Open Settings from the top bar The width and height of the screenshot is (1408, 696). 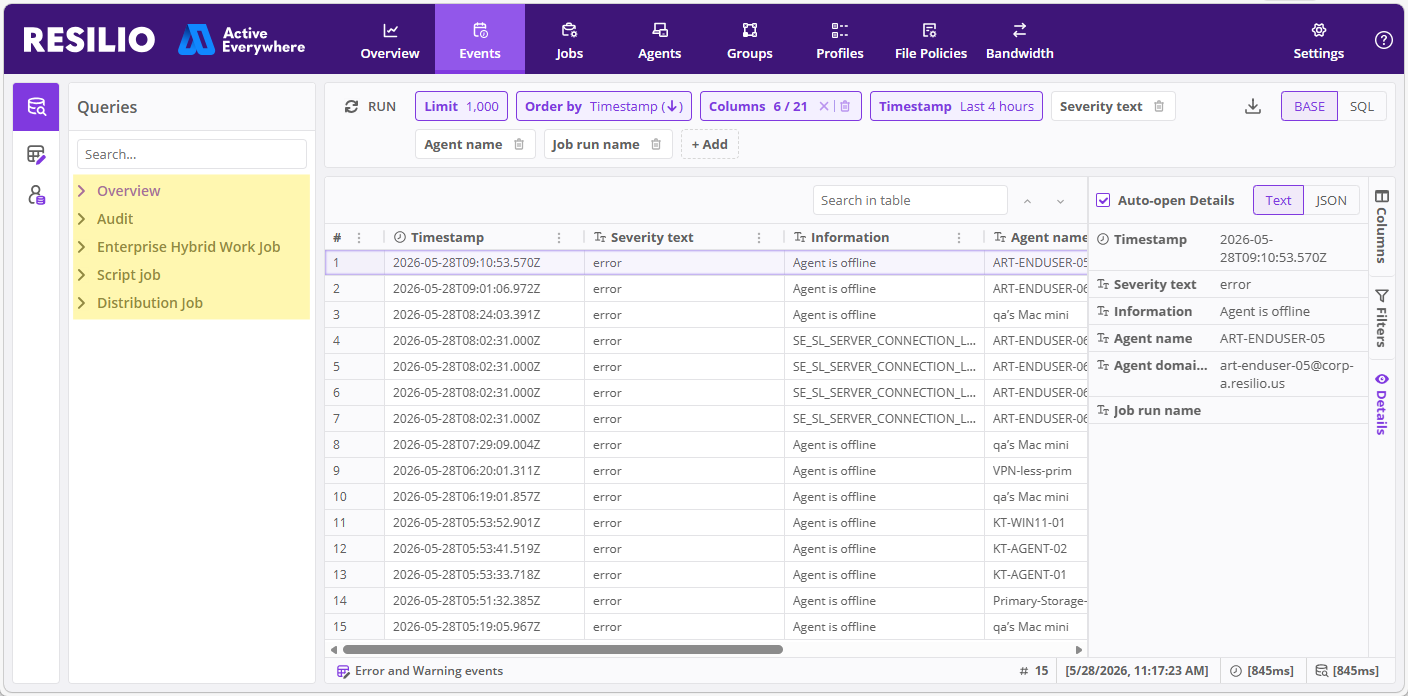(x=1318, y=40)
